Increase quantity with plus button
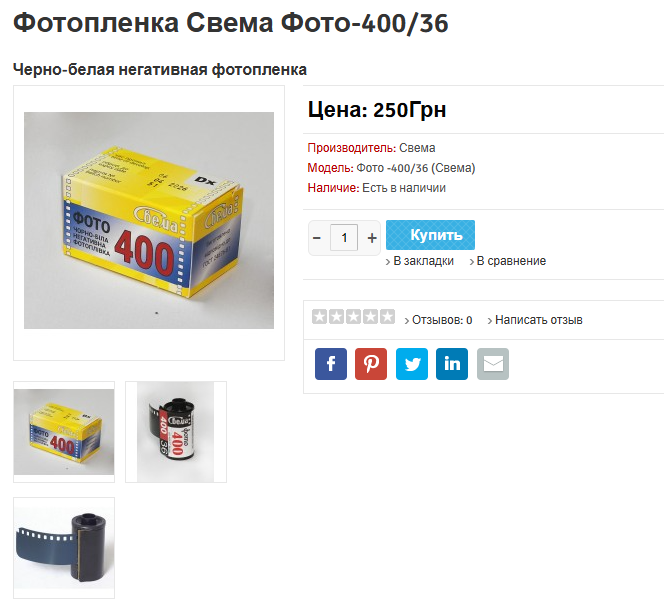 [372, 238]
